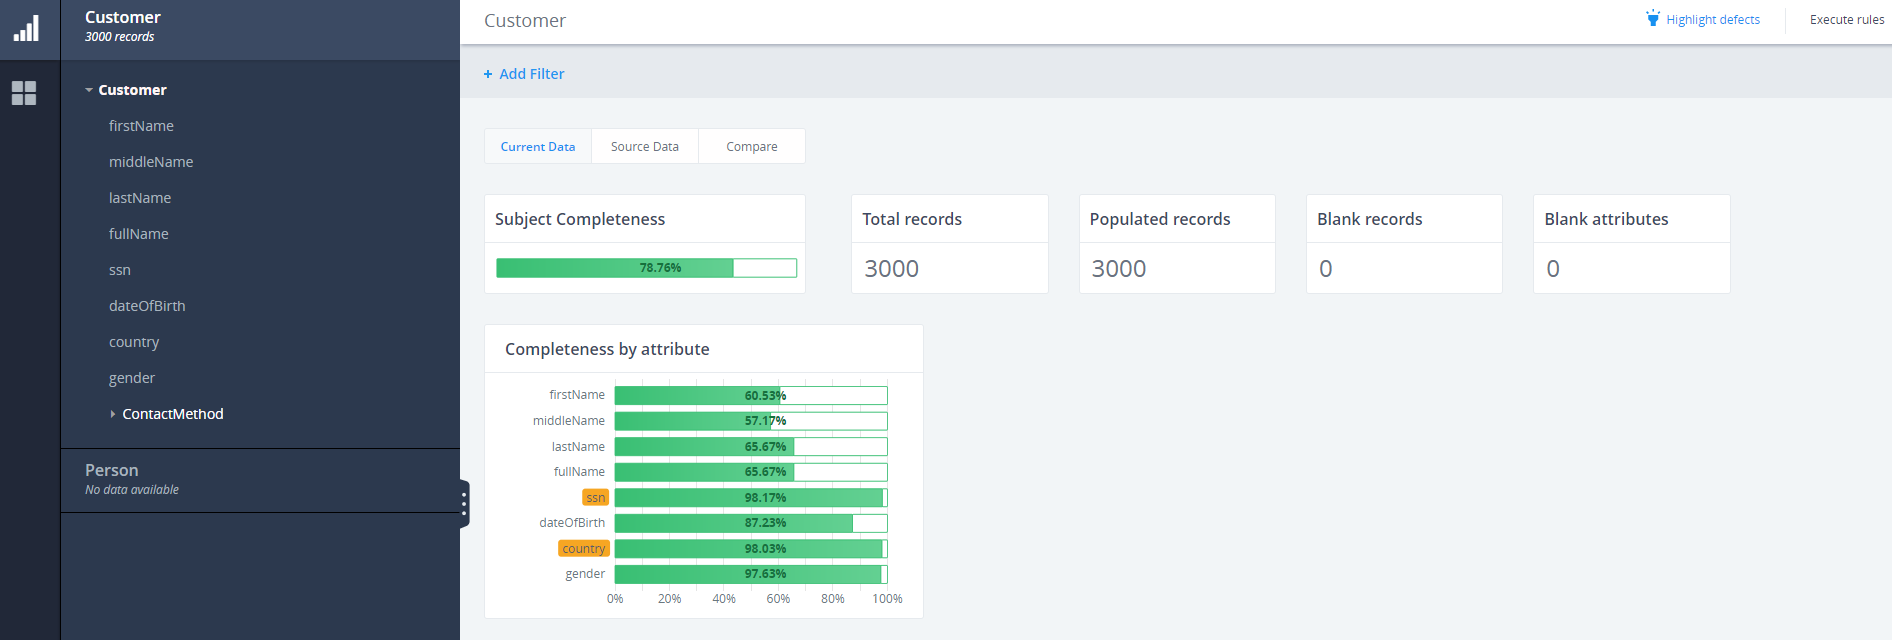Click the Add Filter link
Viewport: 1892px width, 640px height.
(532, 74)
